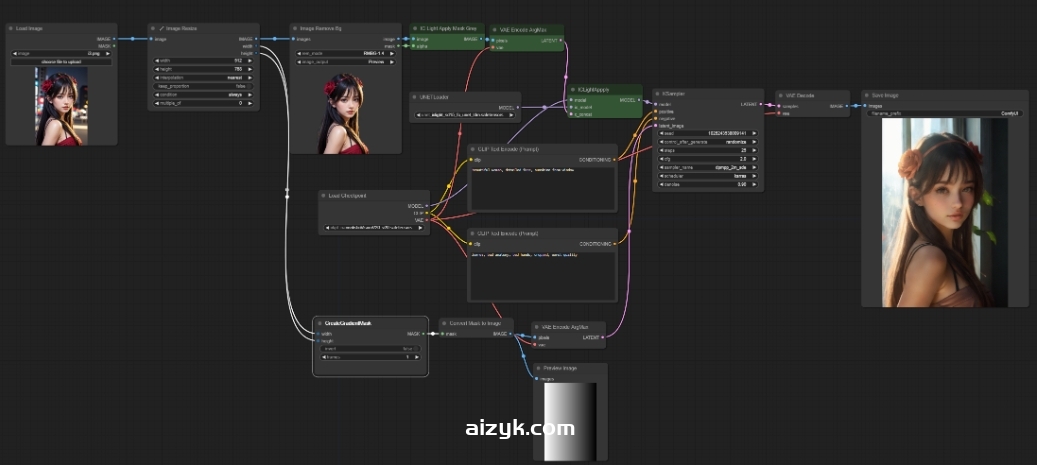Collapse the Load Image node via its dot
The width and height of the screenshot is (1037, 465).
11,29
